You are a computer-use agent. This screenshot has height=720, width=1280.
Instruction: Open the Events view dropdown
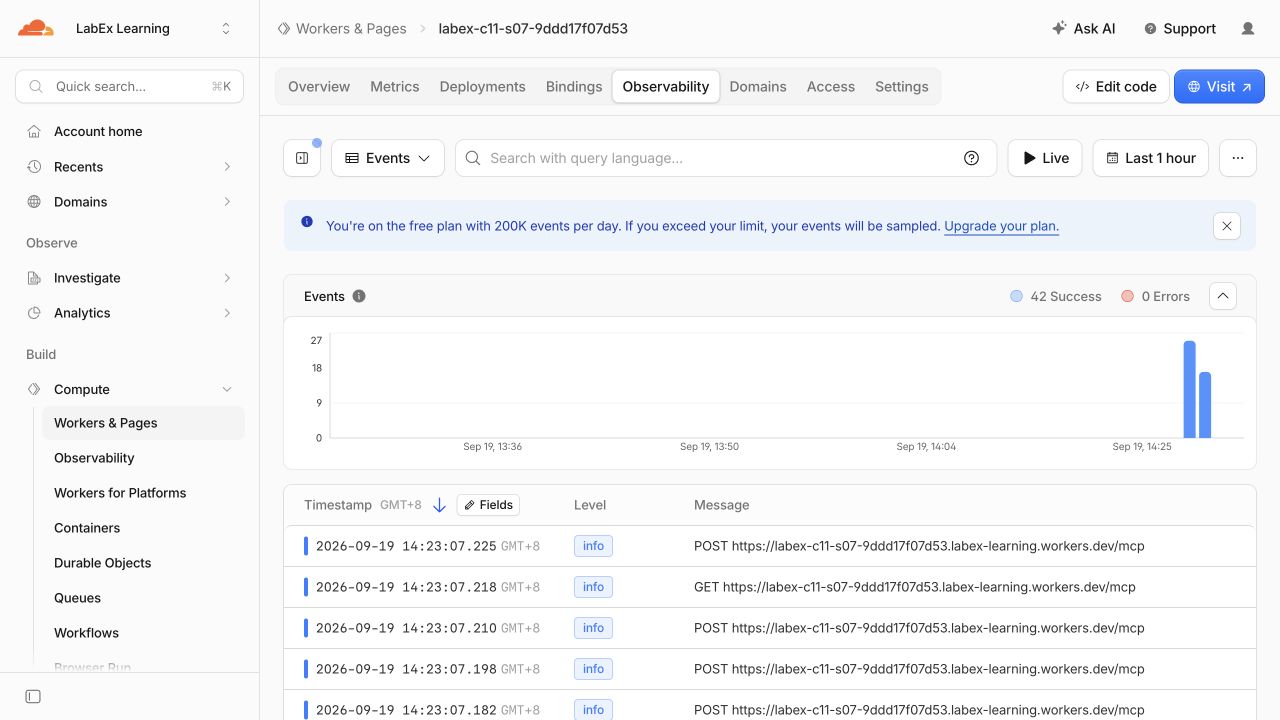(388, 158)
